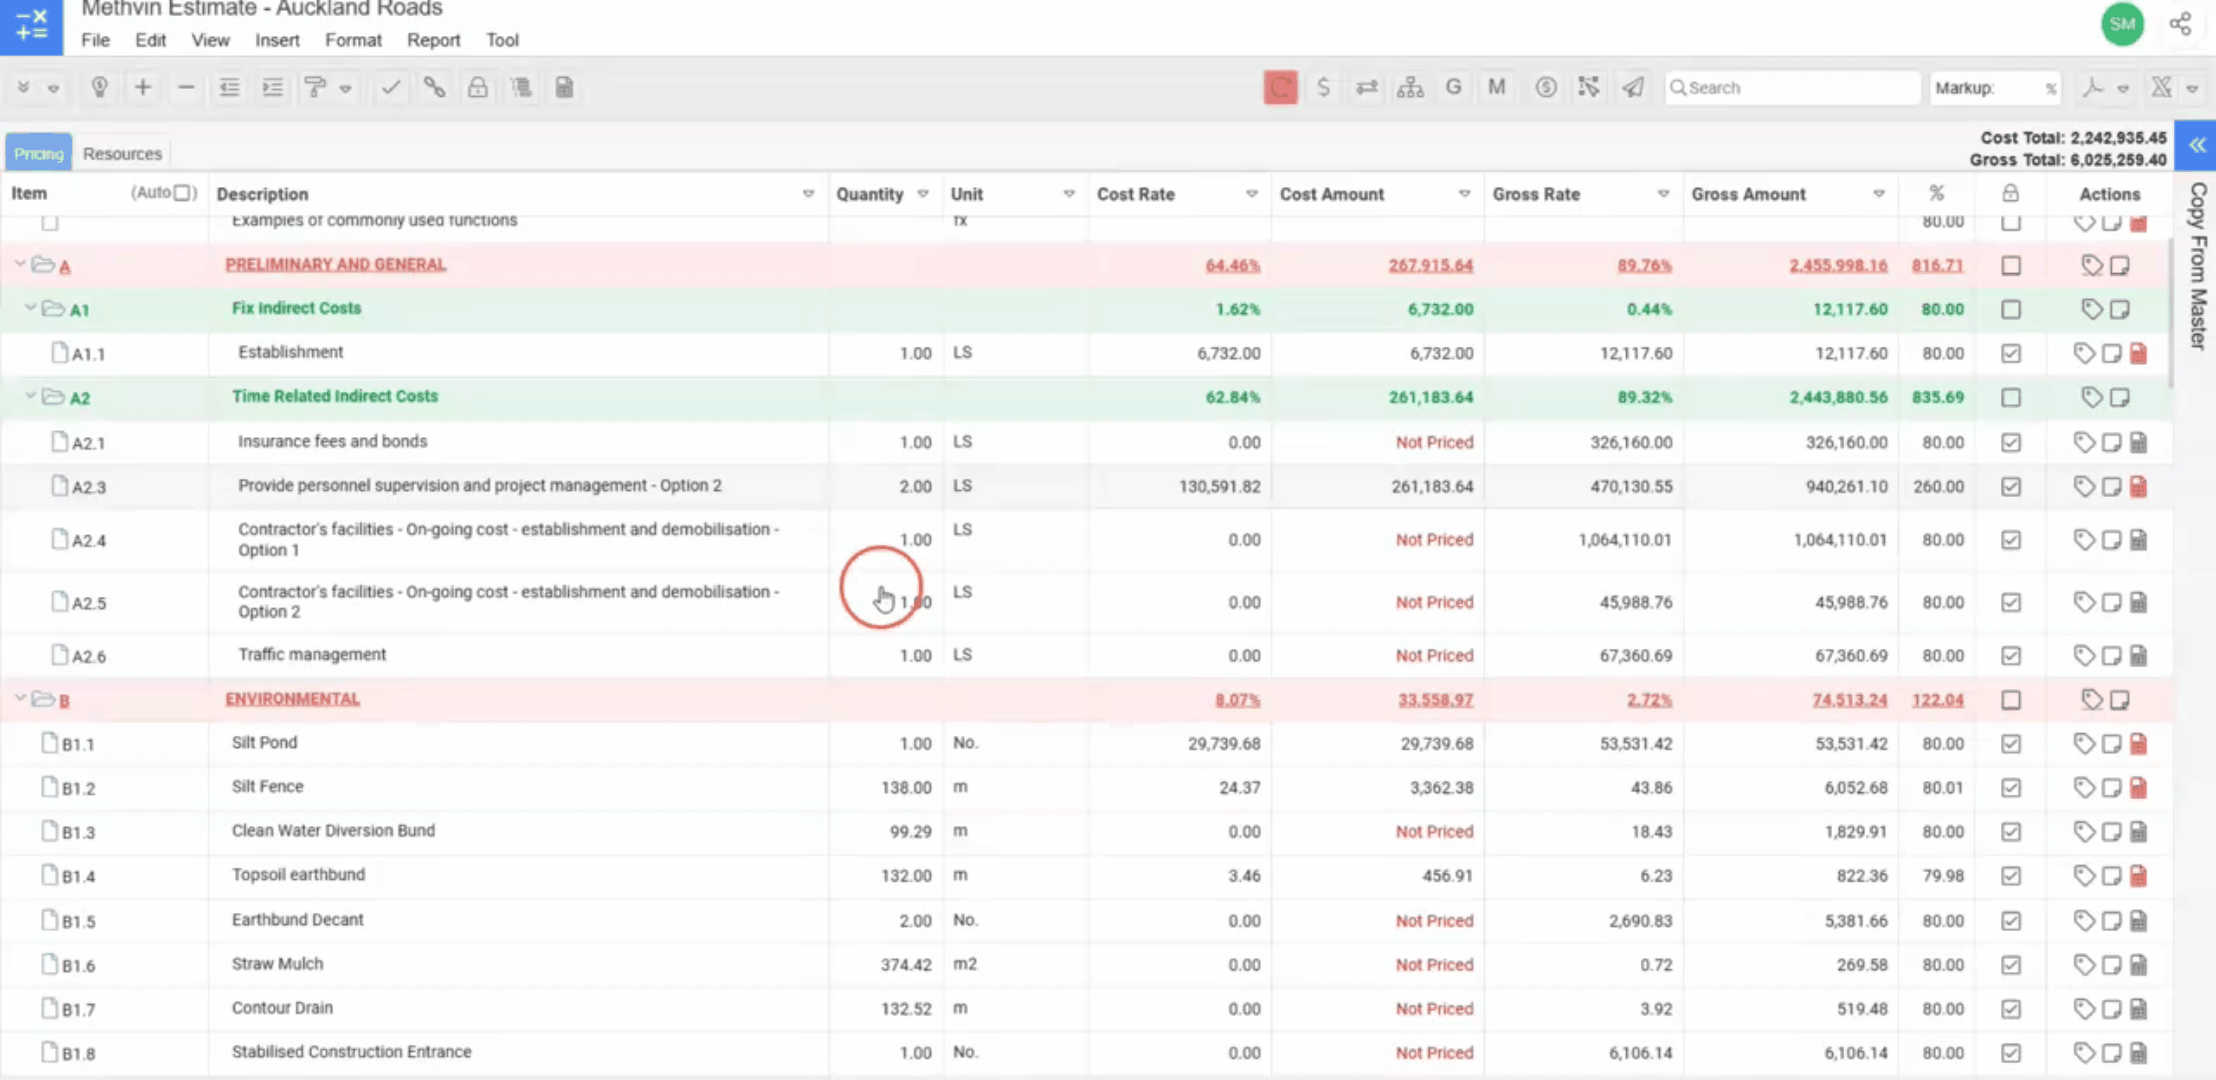This screenshot has width=2216, height=1080.
Task: Open the Description column filter dropdown
Action: 808,194
